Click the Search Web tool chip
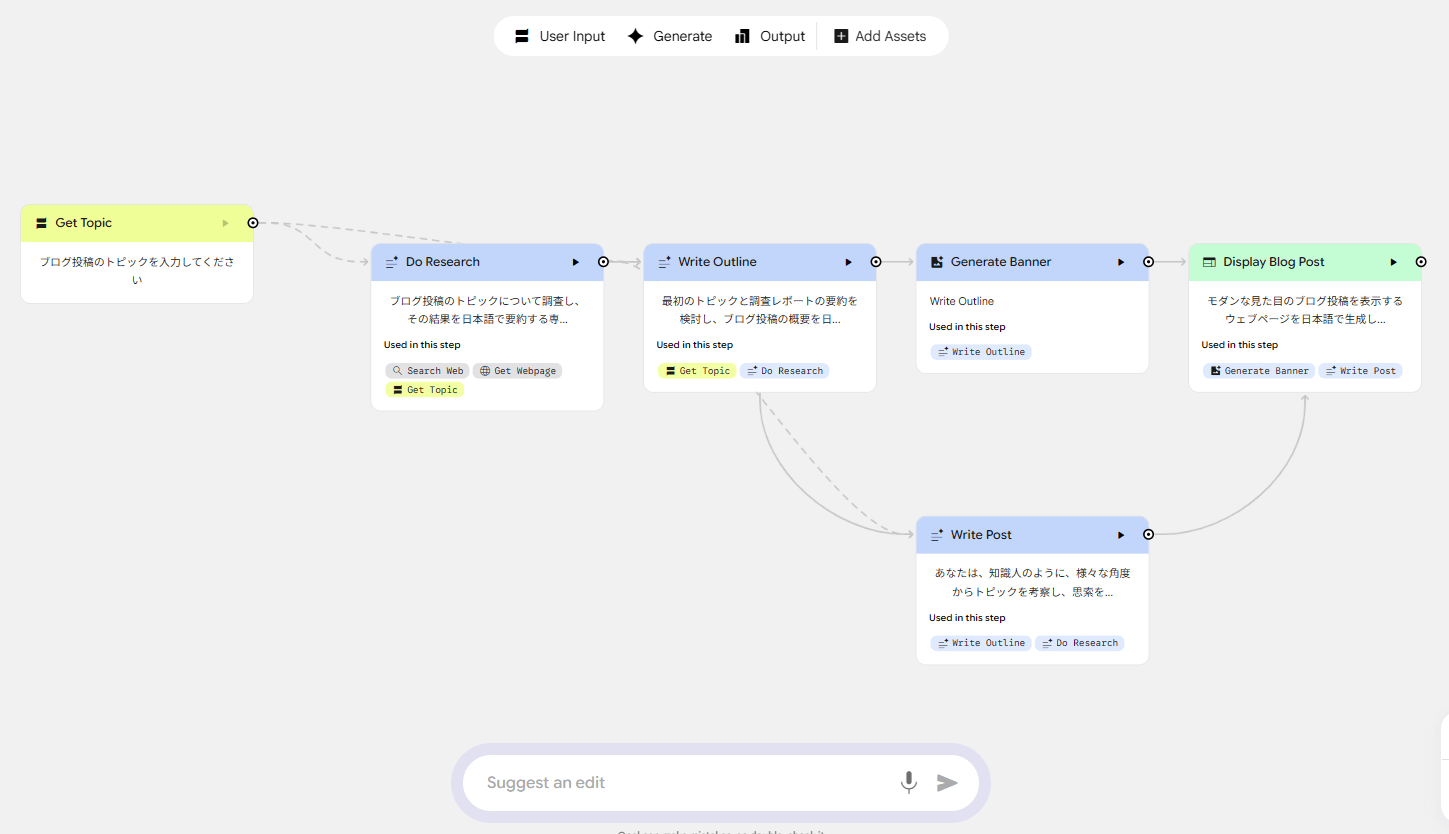The image size is (1449, 834). 427,371
